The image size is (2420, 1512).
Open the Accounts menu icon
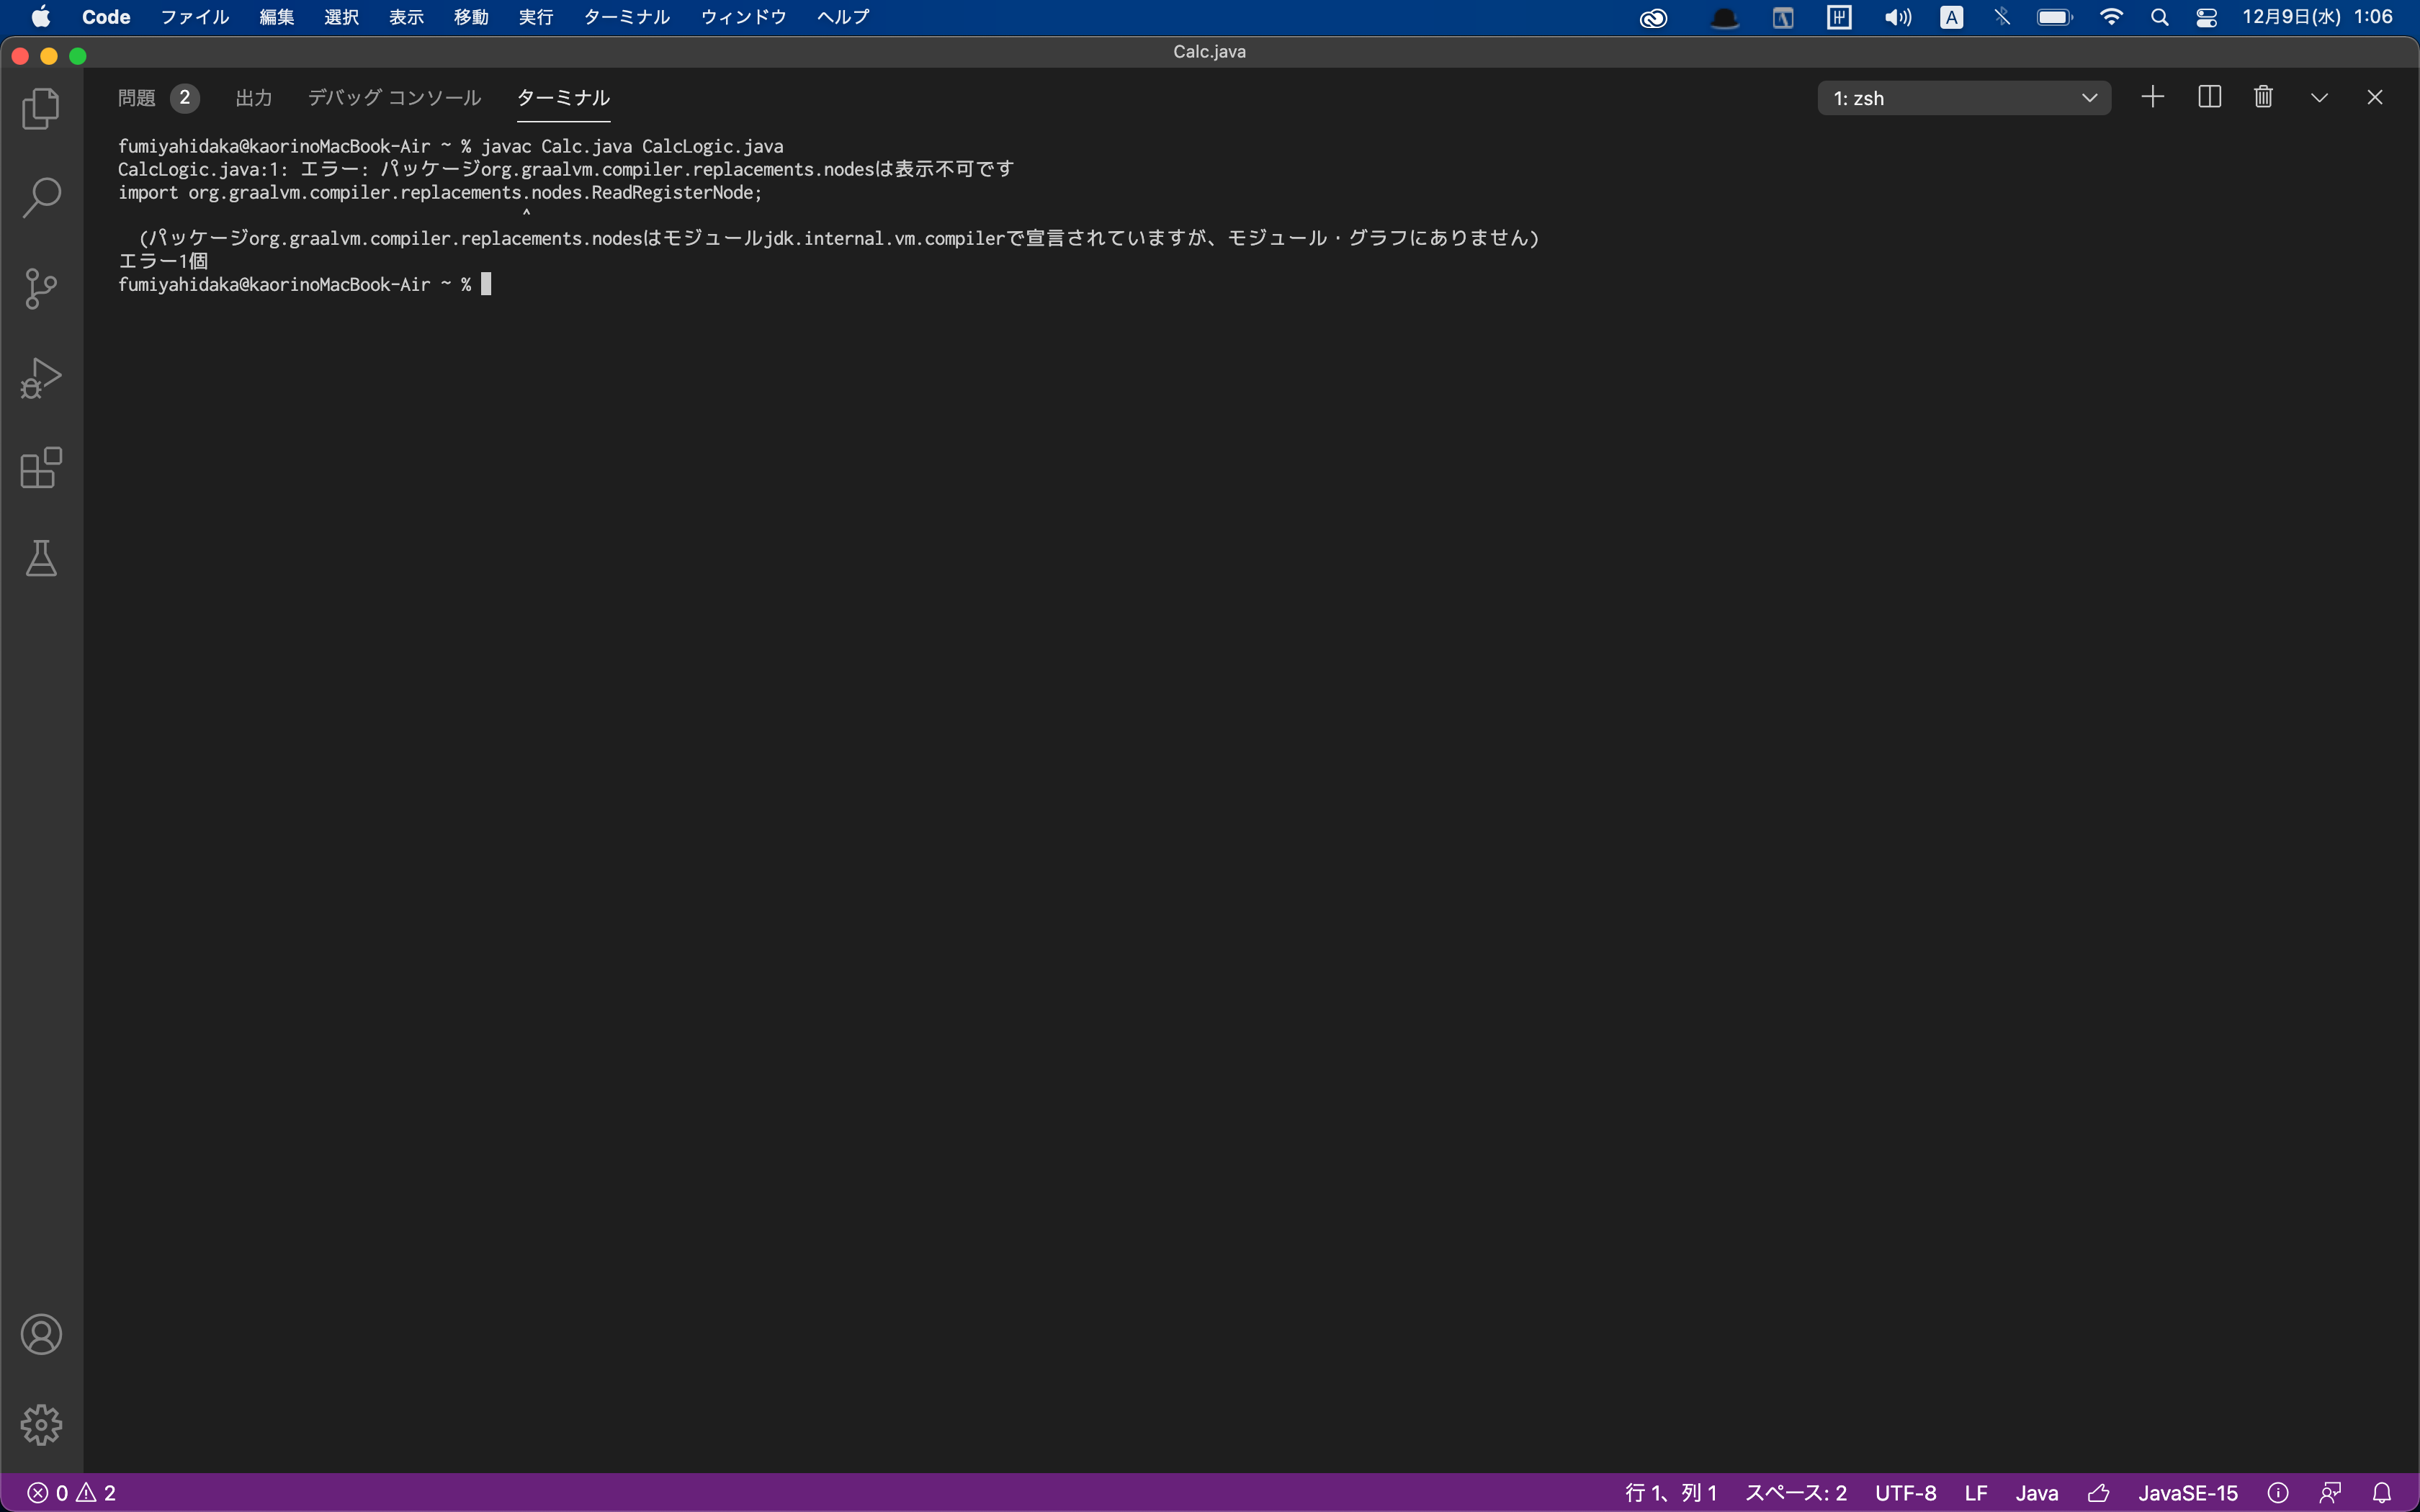tap(41, 1334)
